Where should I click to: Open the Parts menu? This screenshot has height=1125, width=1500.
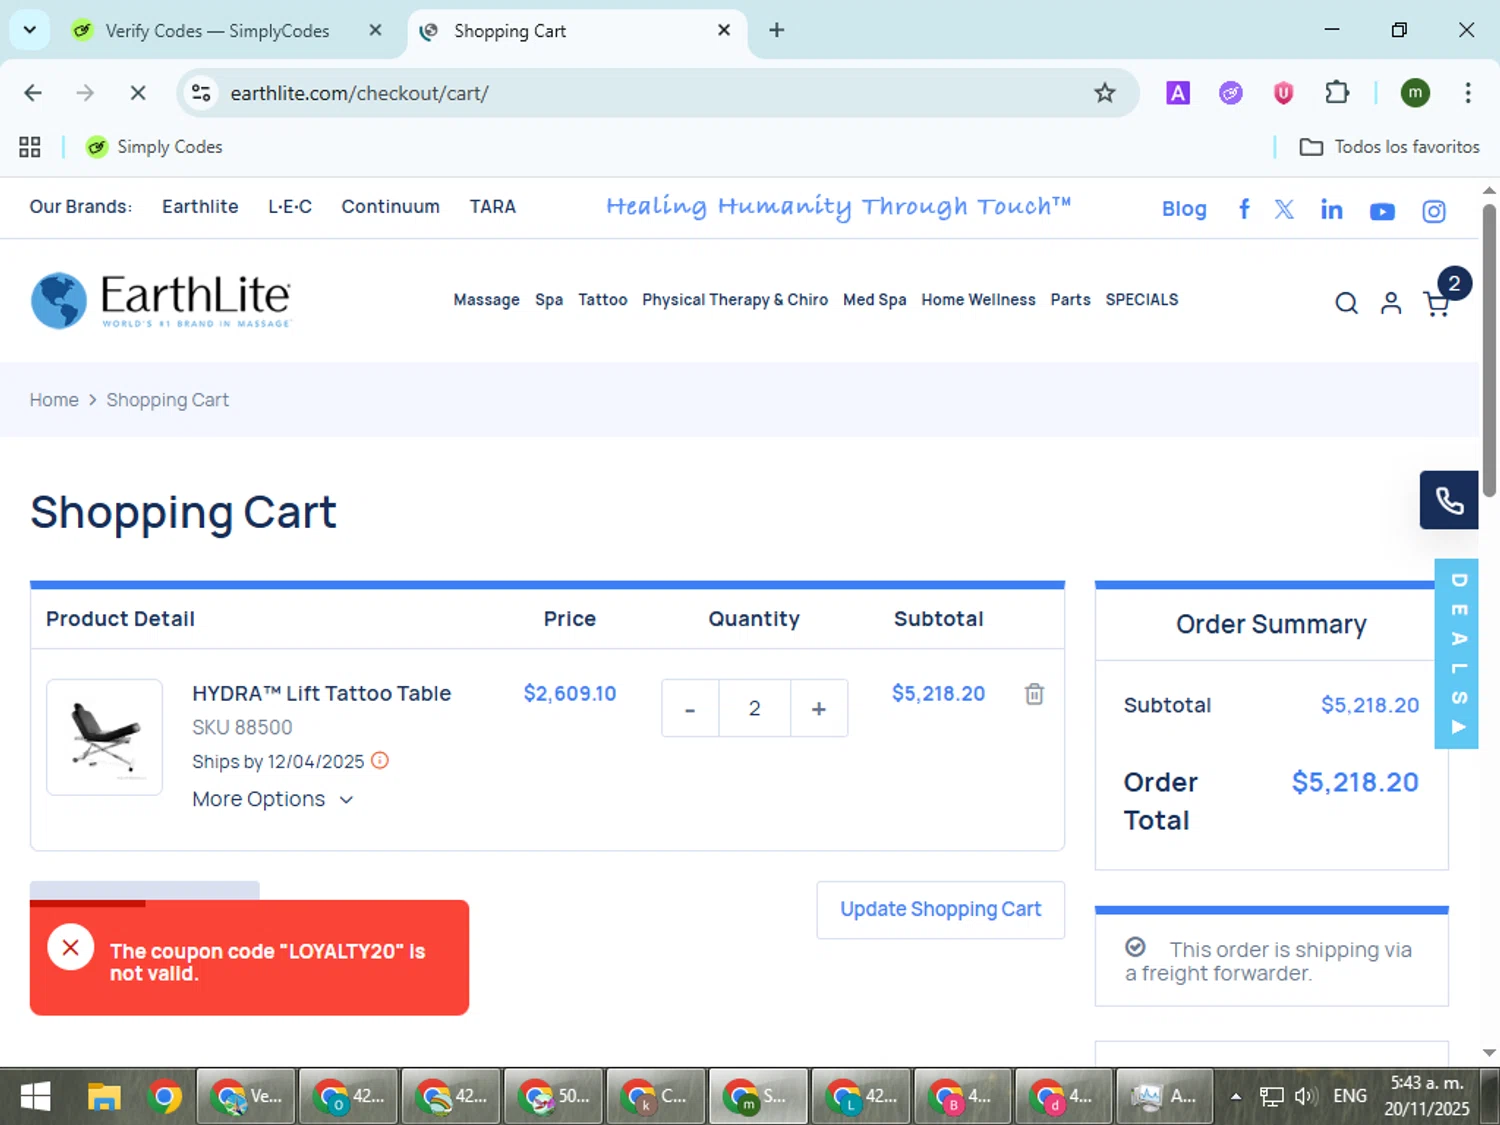[1070, 299]
